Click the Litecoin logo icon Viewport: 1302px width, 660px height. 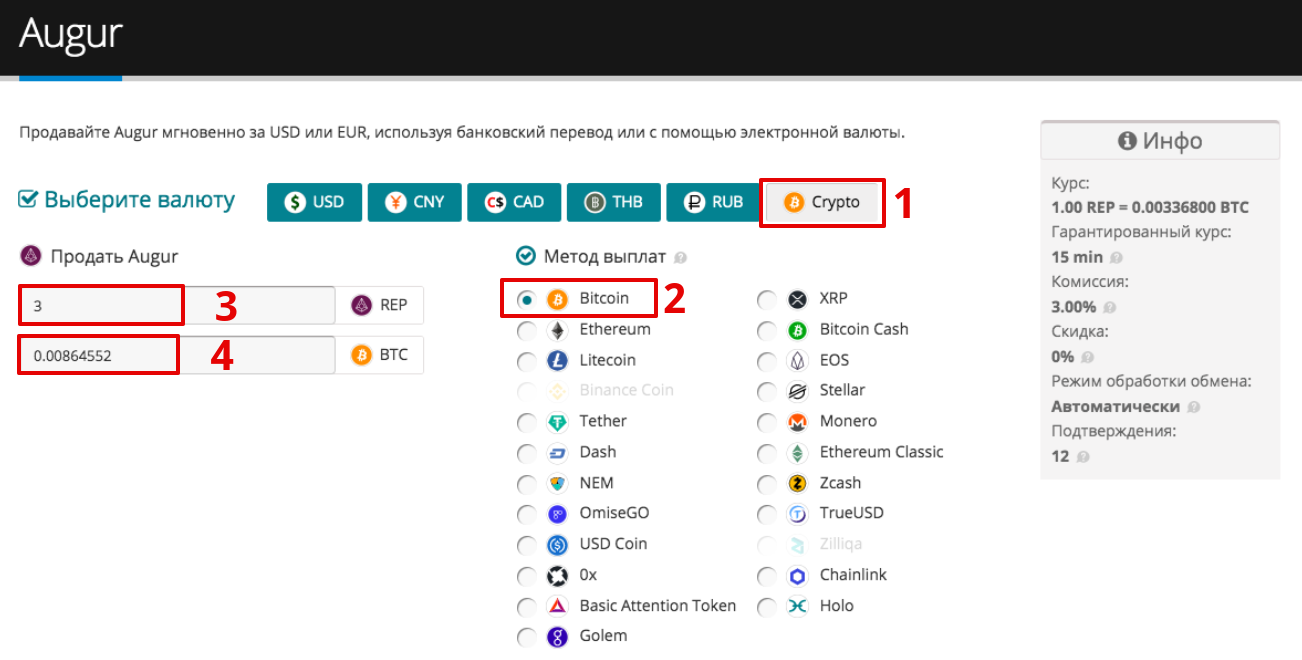click(x=557, y=361)
